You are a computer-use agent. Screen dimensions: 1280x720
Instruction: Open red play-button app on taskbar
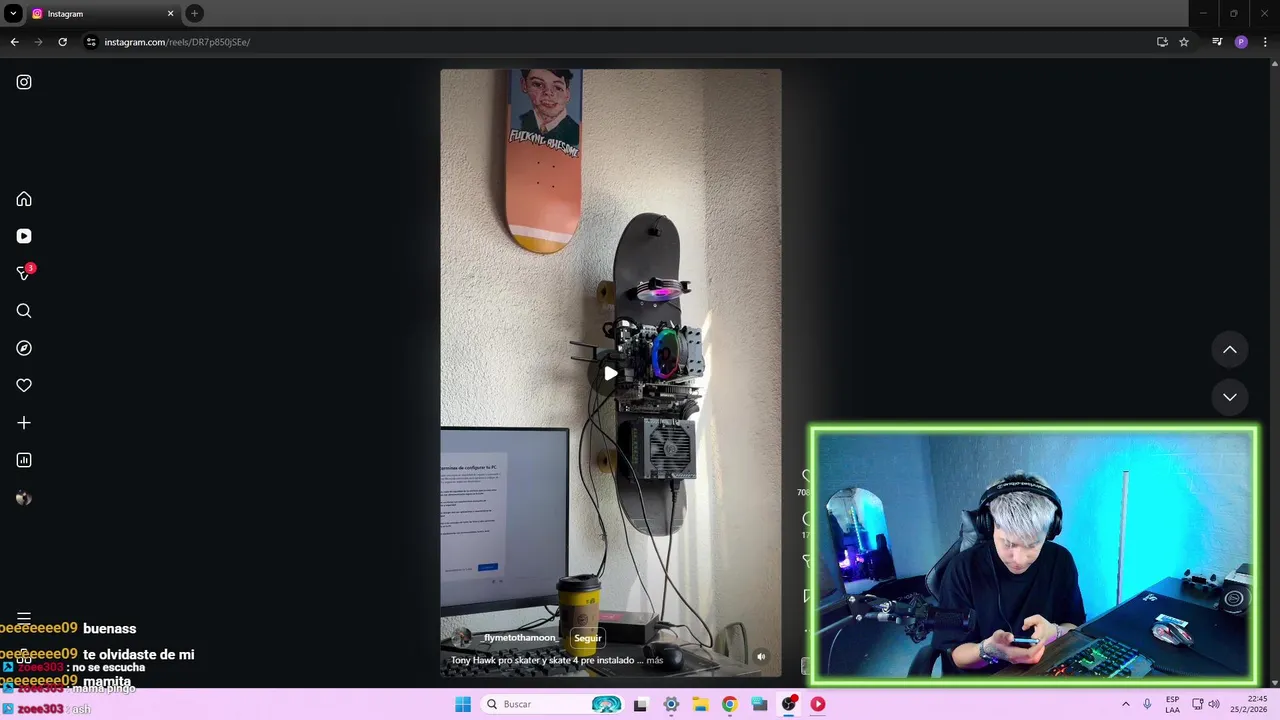point(818,704)
